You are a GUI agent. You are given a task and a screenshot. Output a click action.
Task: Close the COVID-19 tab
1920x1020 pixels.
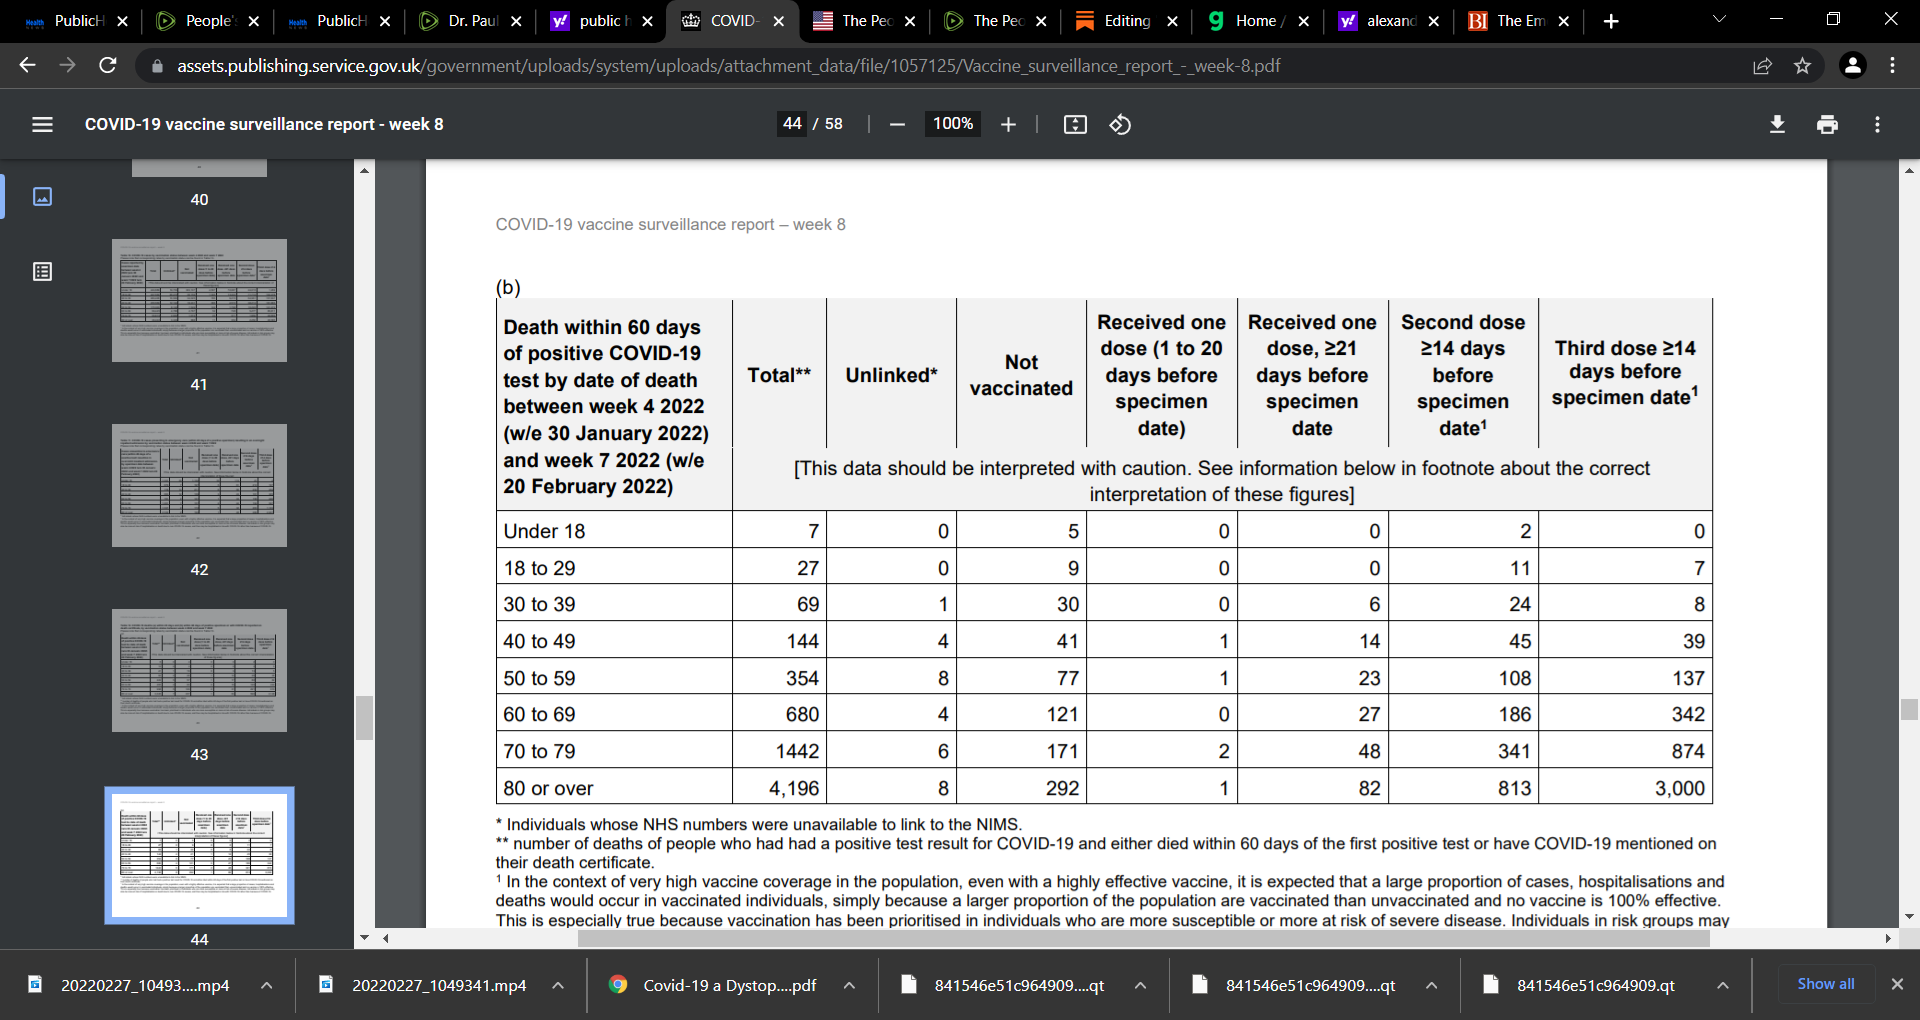778,21
